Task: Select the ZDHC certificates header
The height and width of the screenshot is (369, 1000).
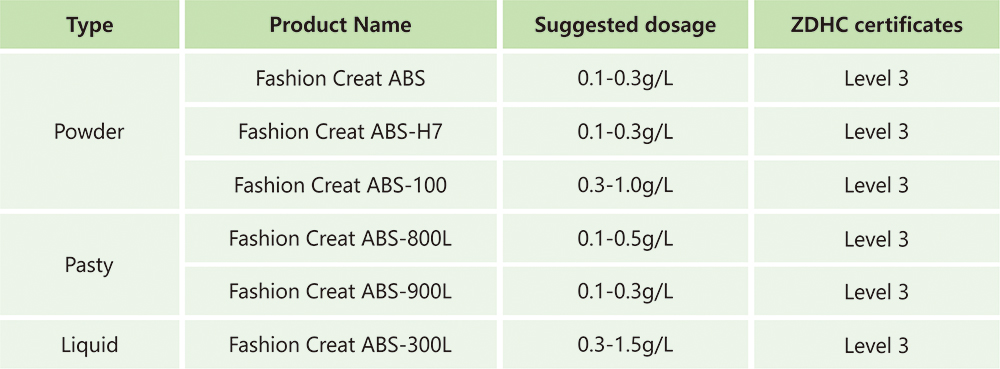Action: [877, 25]
